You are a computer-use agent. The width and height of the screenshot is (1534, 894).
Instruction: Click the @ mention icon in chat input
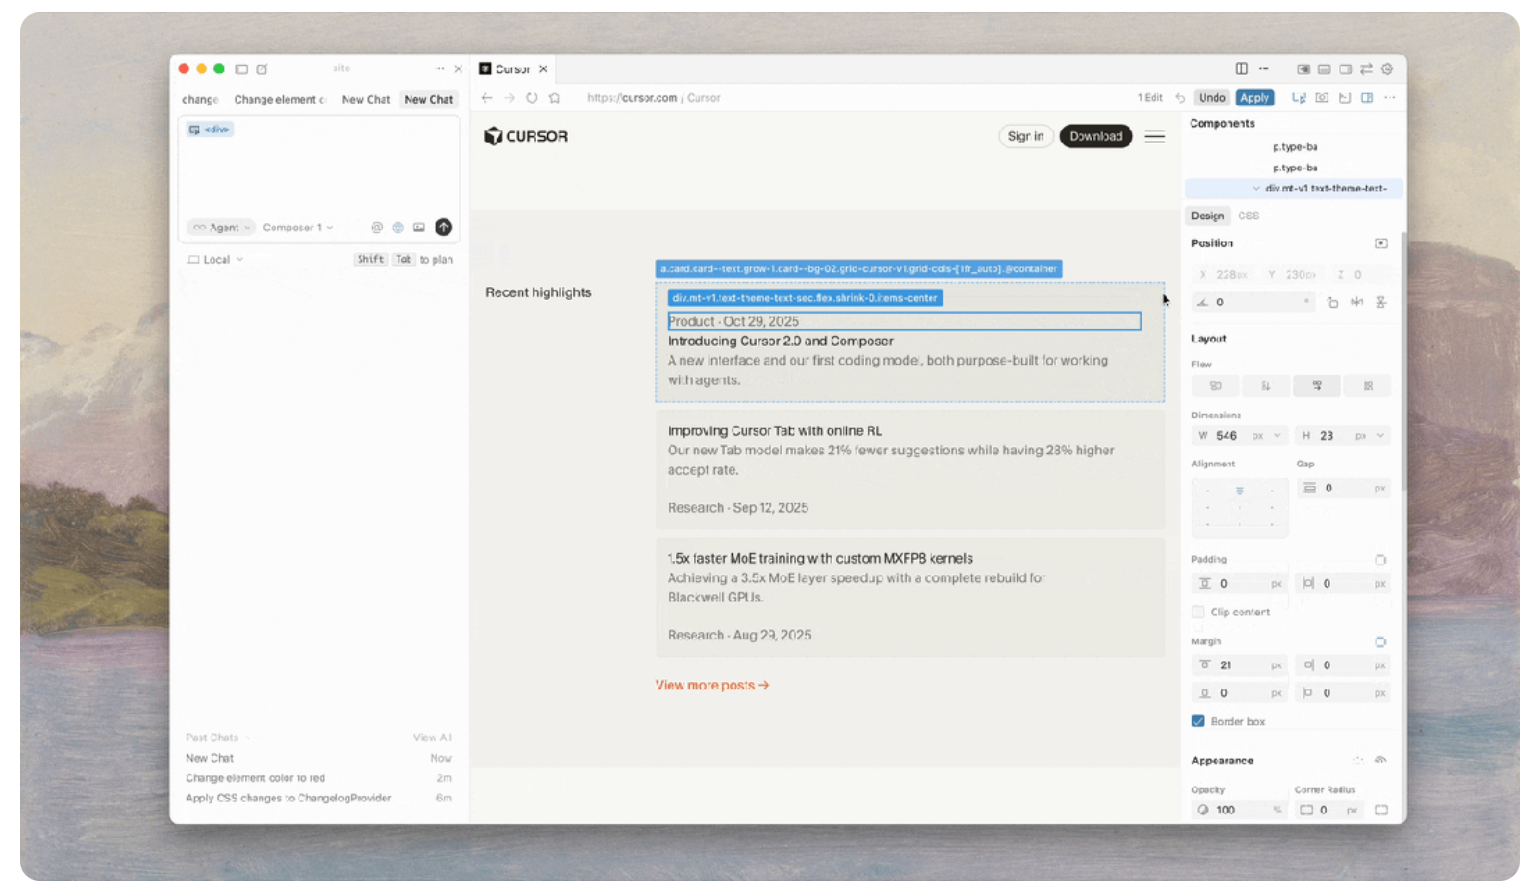pyautogui.click(x=377, y=227)
